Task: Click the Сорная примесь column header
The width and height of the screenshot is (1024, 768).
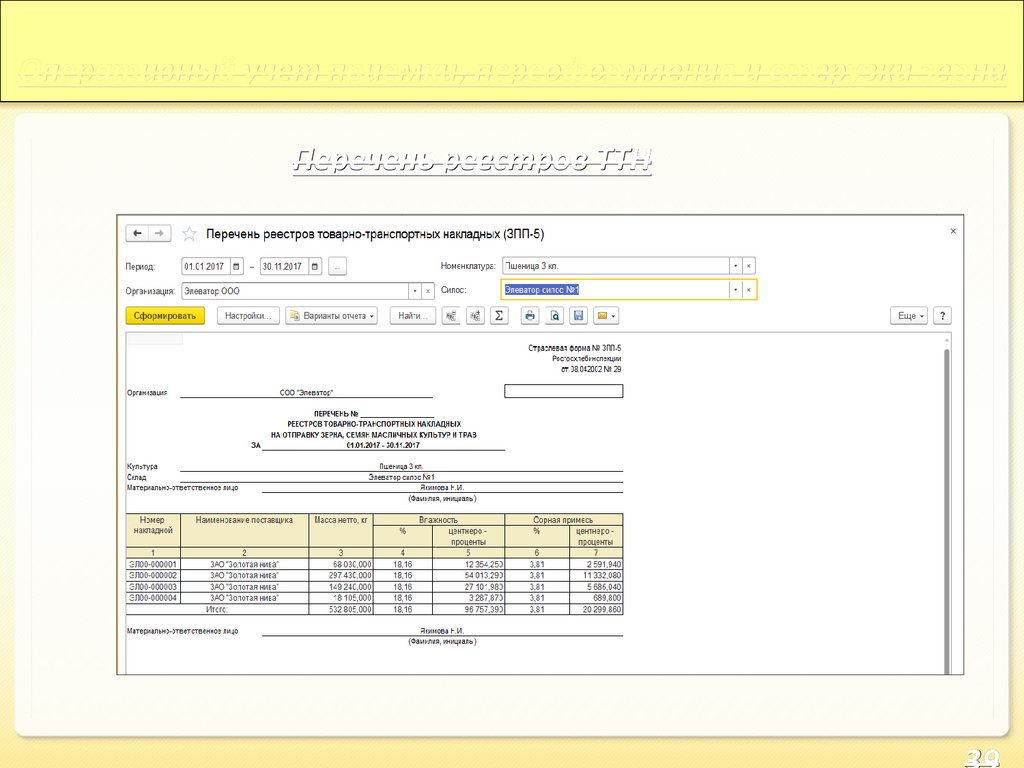Action: 563,520
